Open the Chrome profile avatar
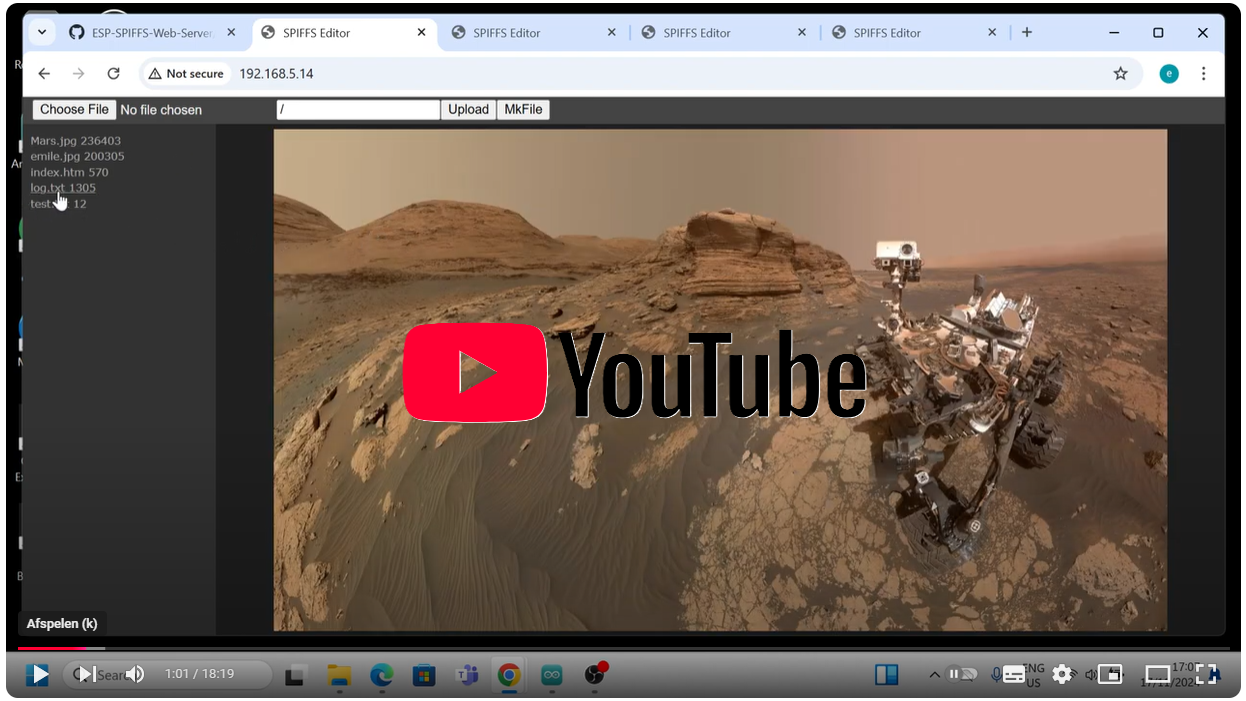 point(1169,73)
